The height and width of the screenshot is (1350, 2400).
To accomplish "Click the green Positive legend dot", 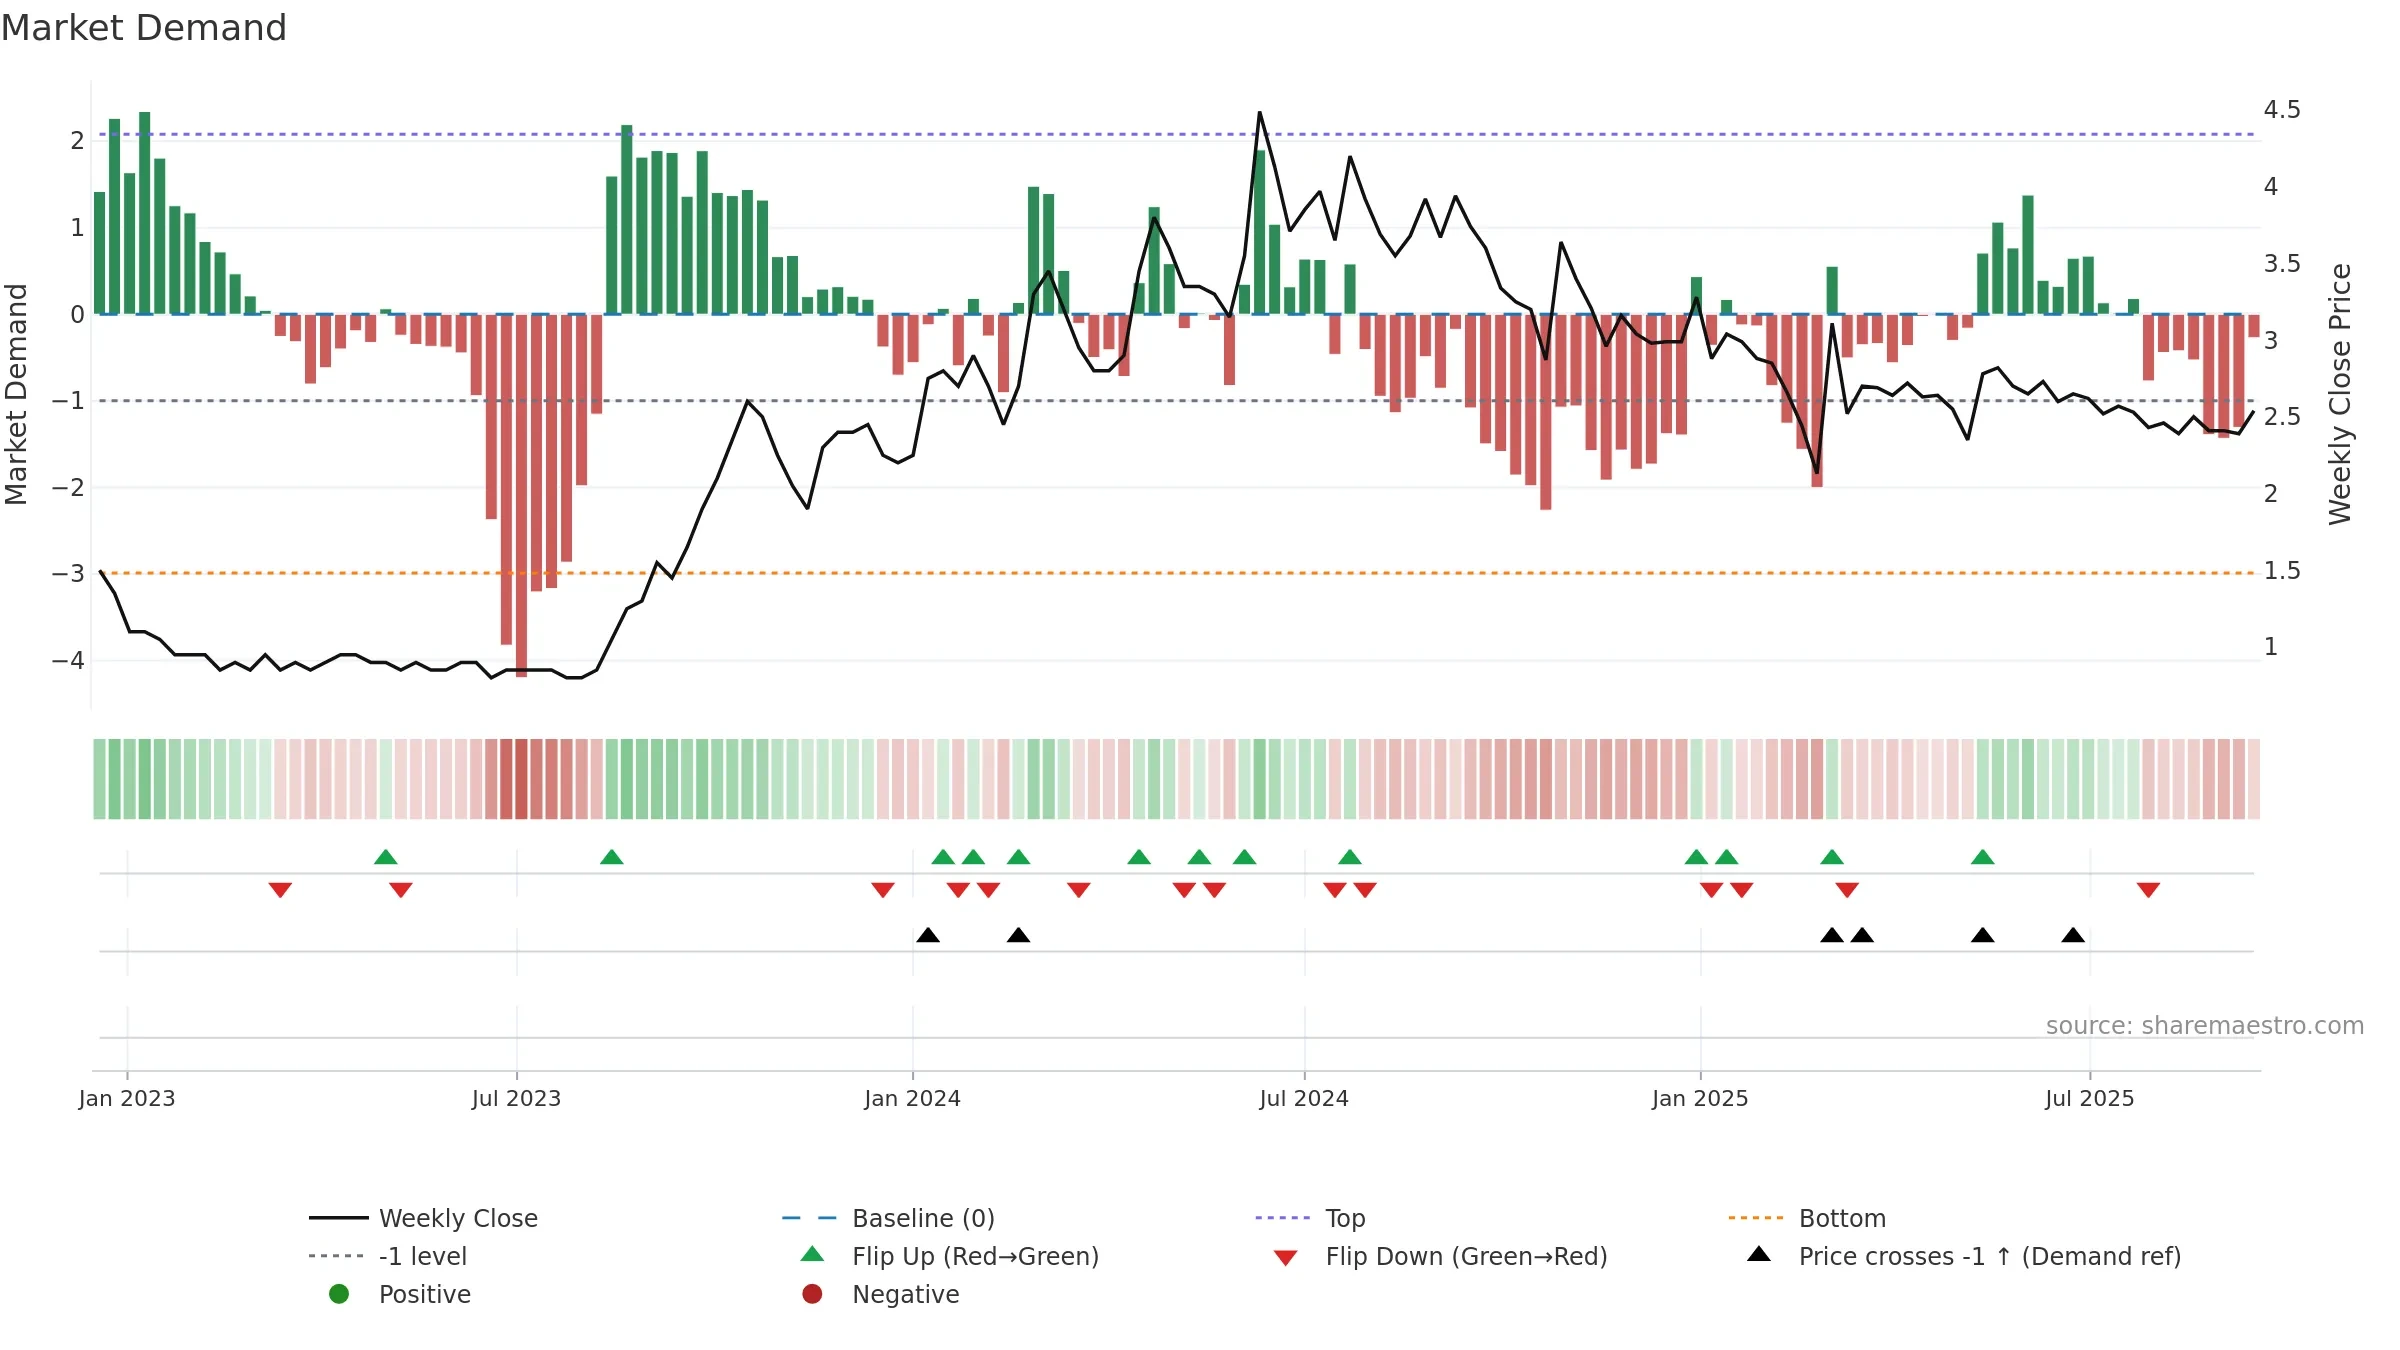I will [339, 1294].
